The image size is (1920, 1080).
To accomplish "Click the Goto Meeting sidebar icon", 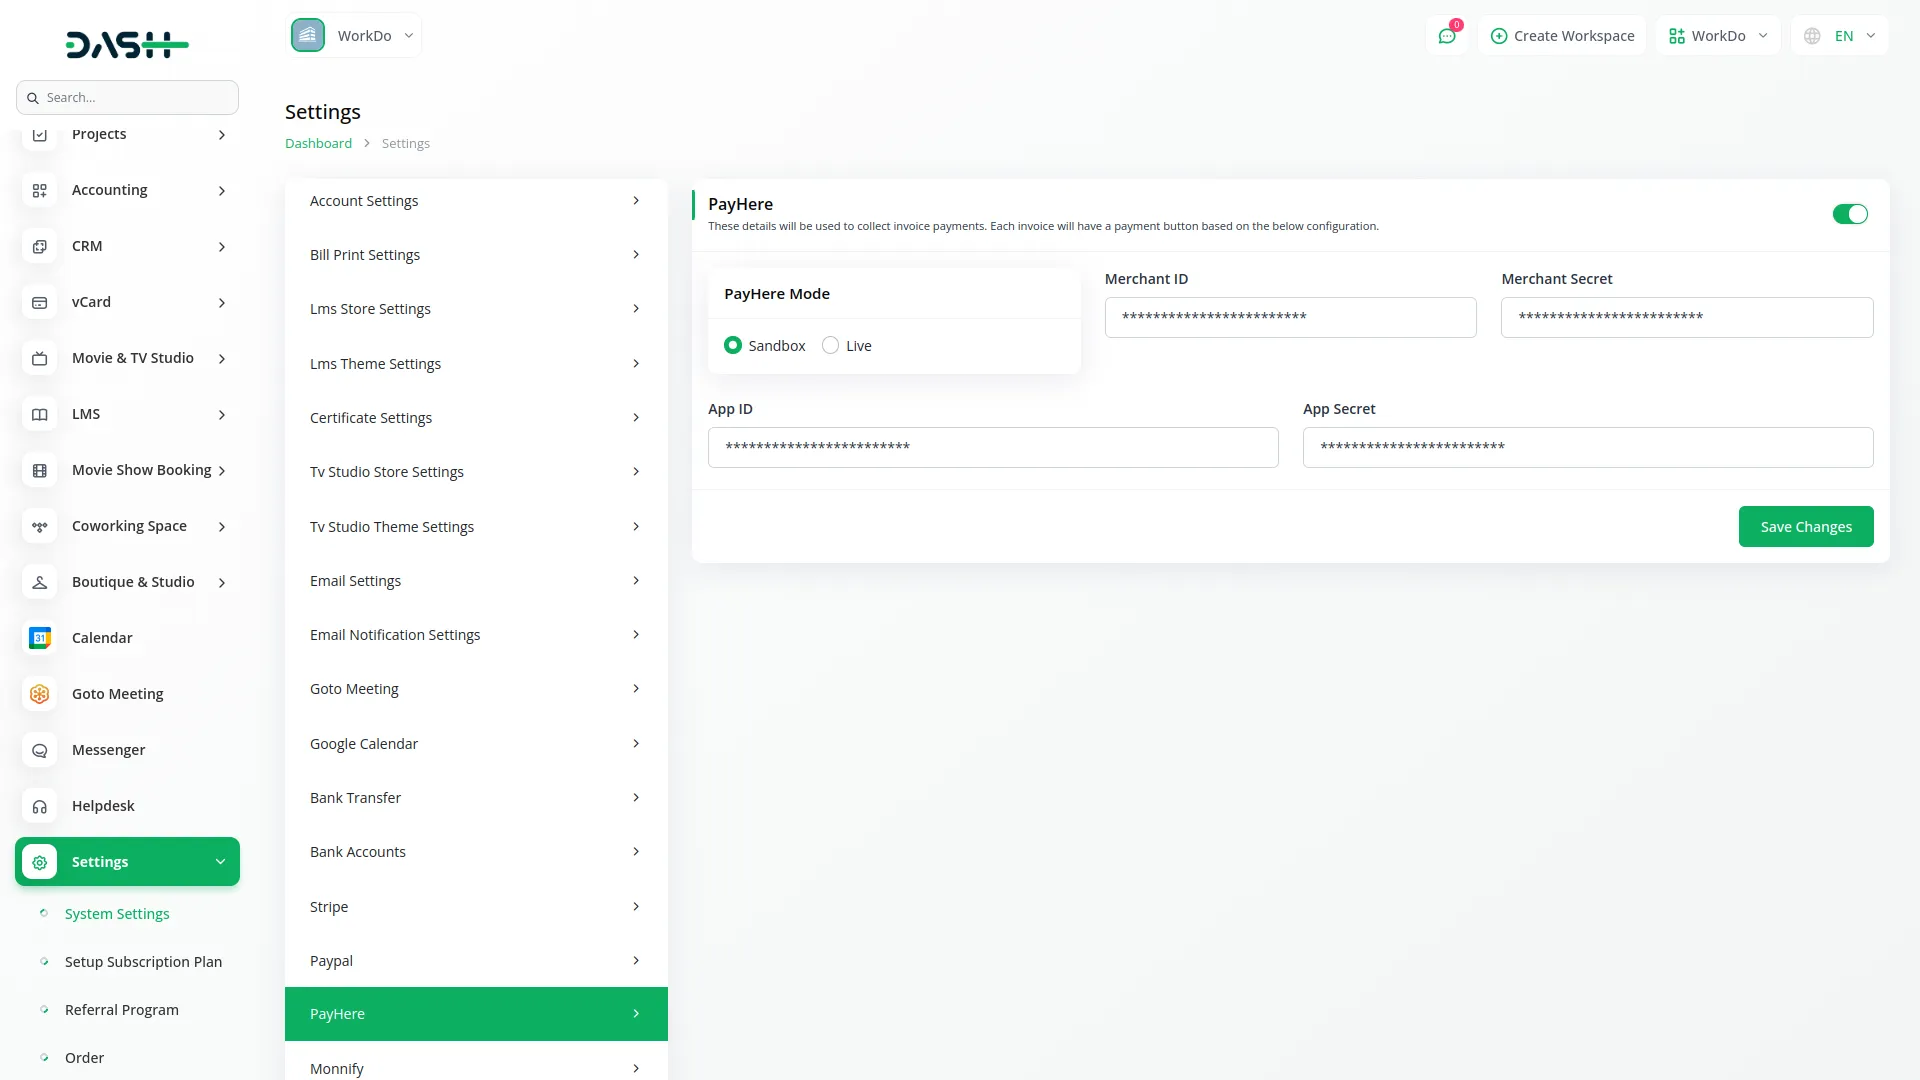I will (x=40, y=694).
